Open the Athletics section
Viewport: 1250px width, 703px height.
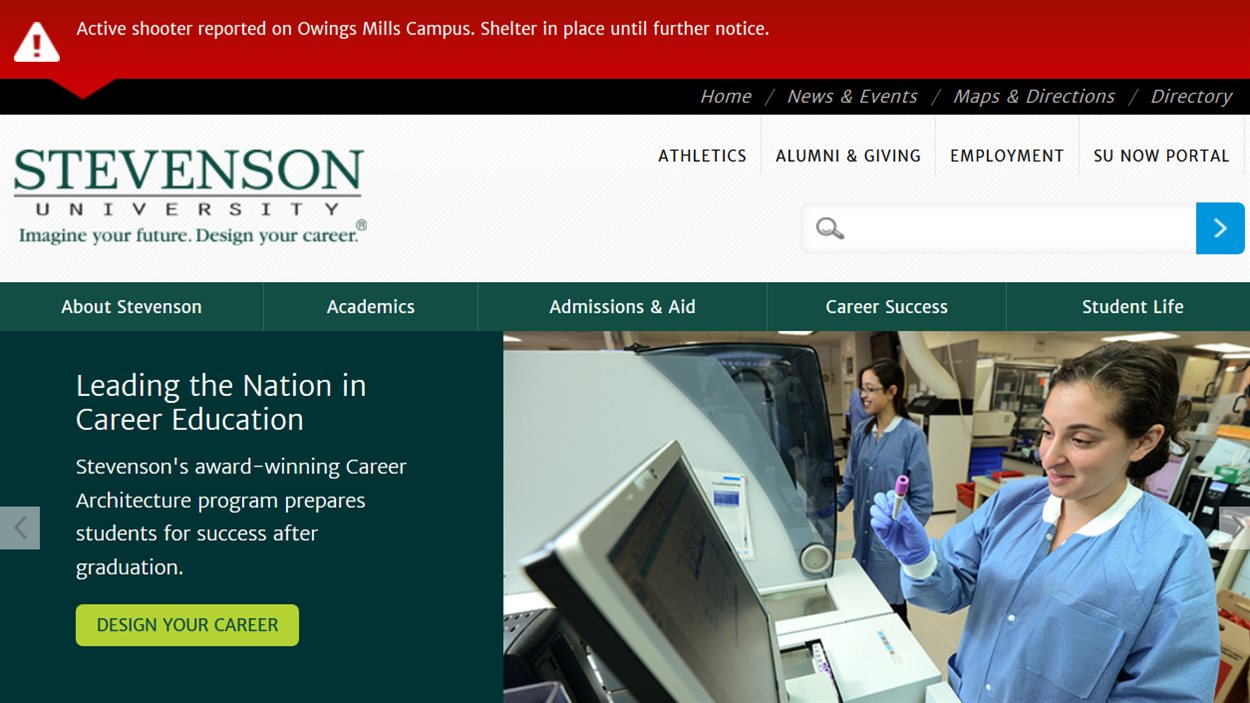coord(702,156)
